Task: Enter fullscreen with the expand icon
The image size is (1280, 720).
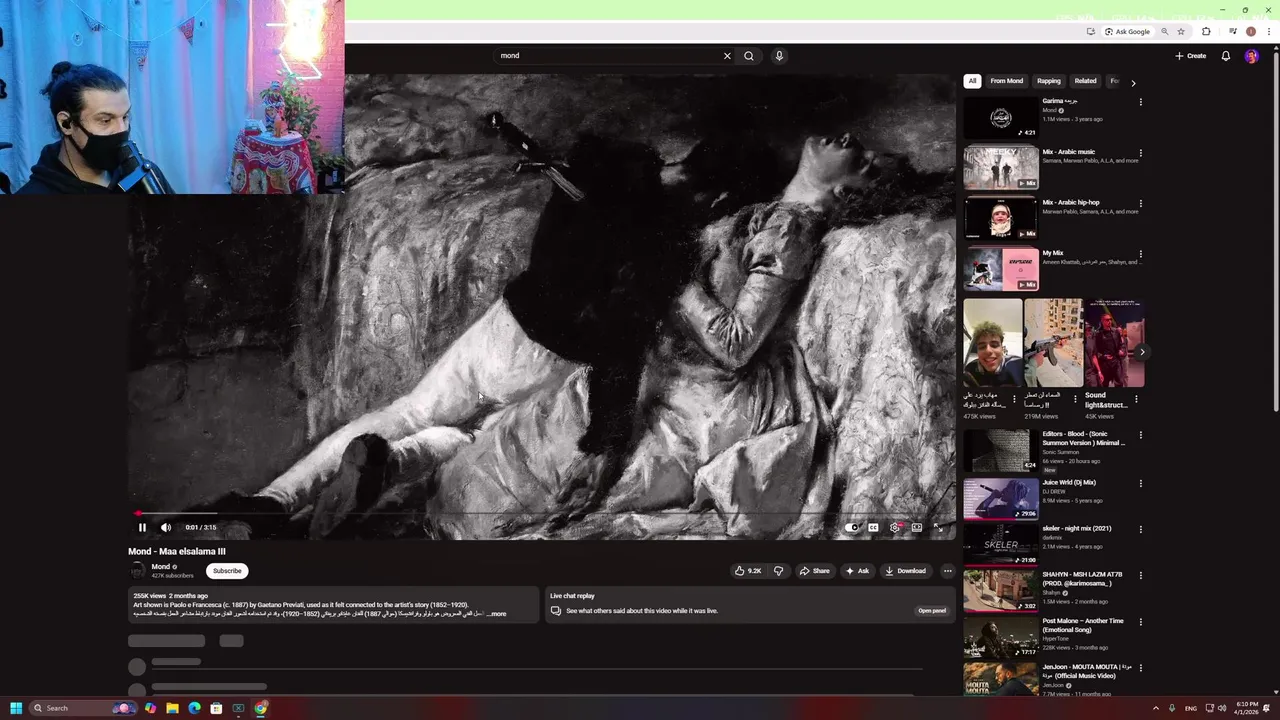Action: pos(938,527)
